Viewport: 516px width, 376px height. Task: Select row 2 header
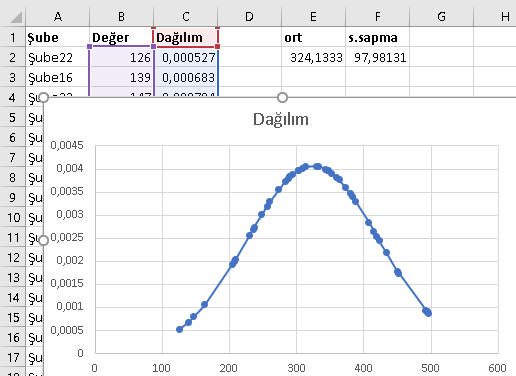point(13,57)
